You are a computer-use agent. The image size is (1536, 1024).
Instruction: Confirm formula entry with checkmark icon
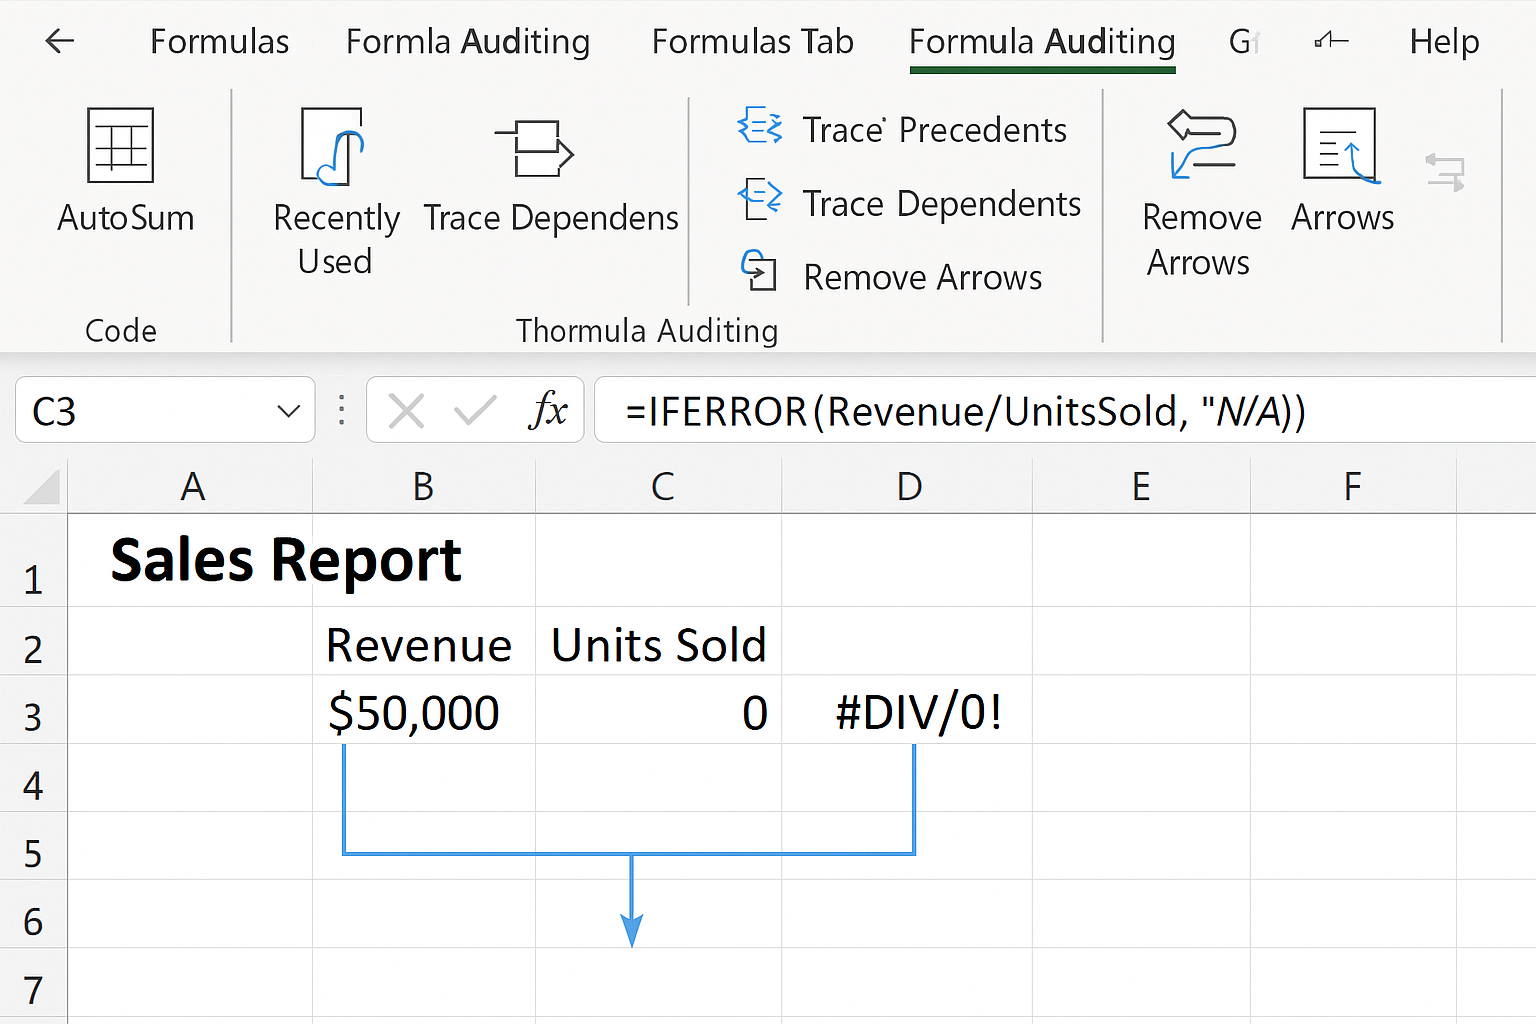tap(474, 410)
